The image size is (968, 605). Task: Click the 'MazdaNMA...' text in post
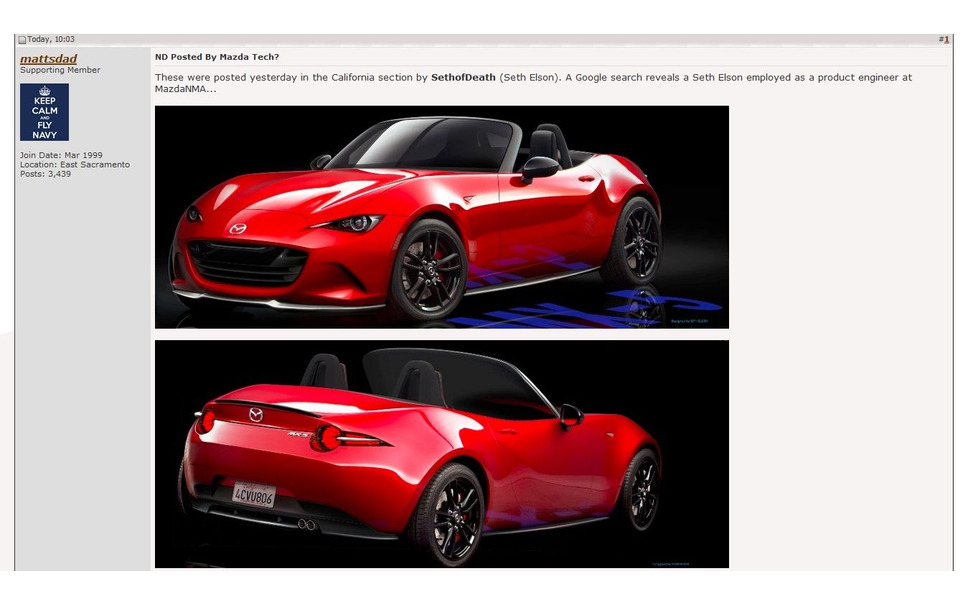[x=185, y=89]
